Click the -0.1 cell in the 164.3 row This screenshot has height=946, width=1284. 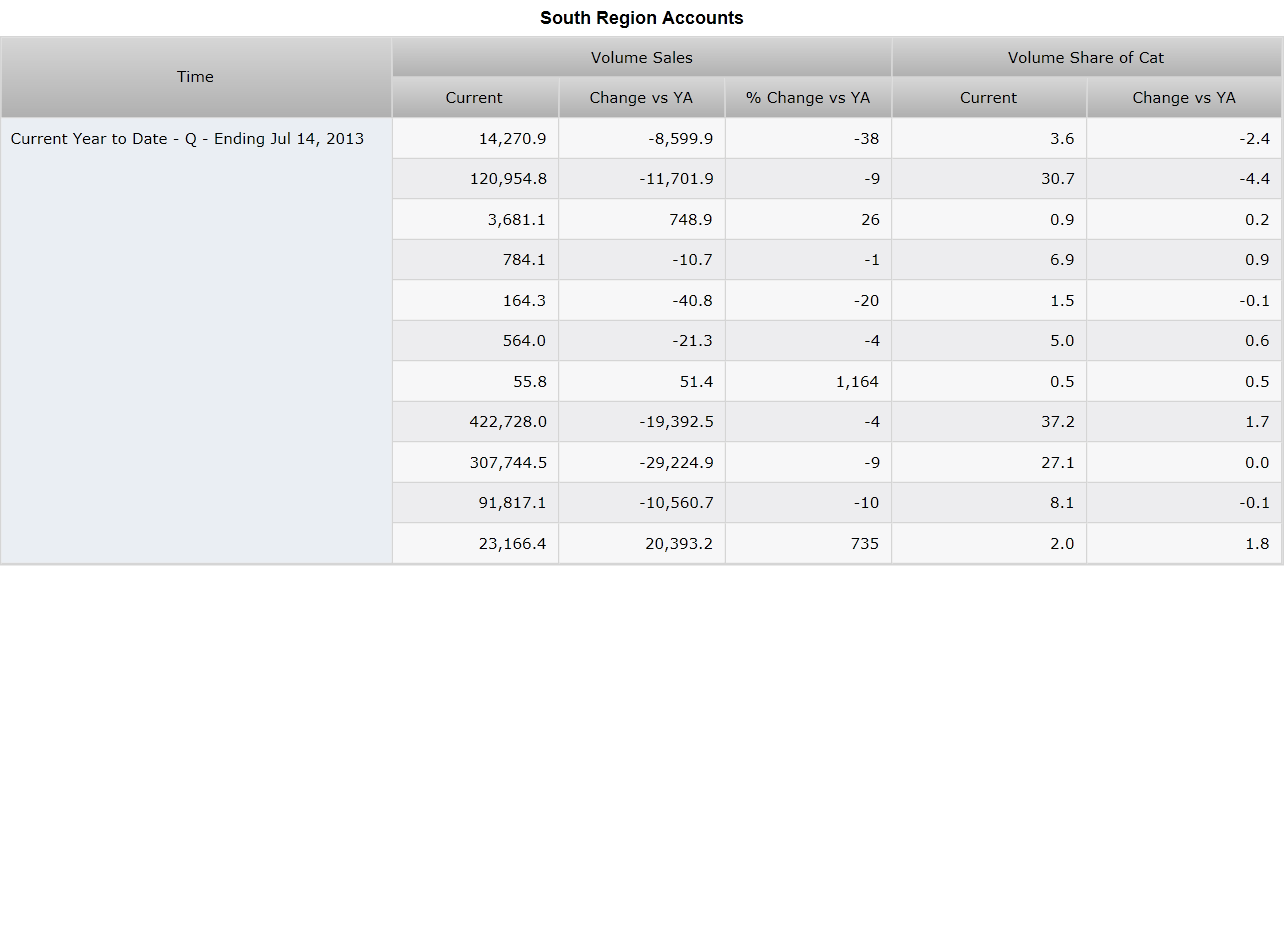tap(1184, 301)
